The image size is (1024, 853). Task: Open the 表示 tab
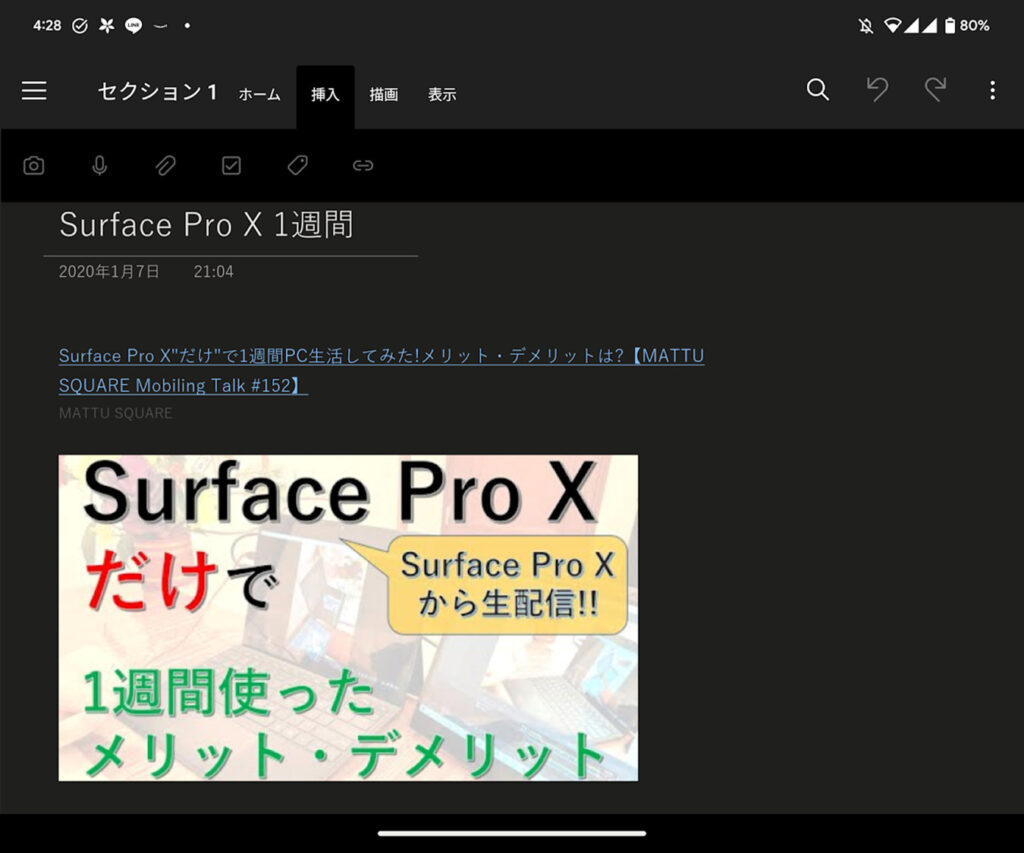[x=442, y=95]
